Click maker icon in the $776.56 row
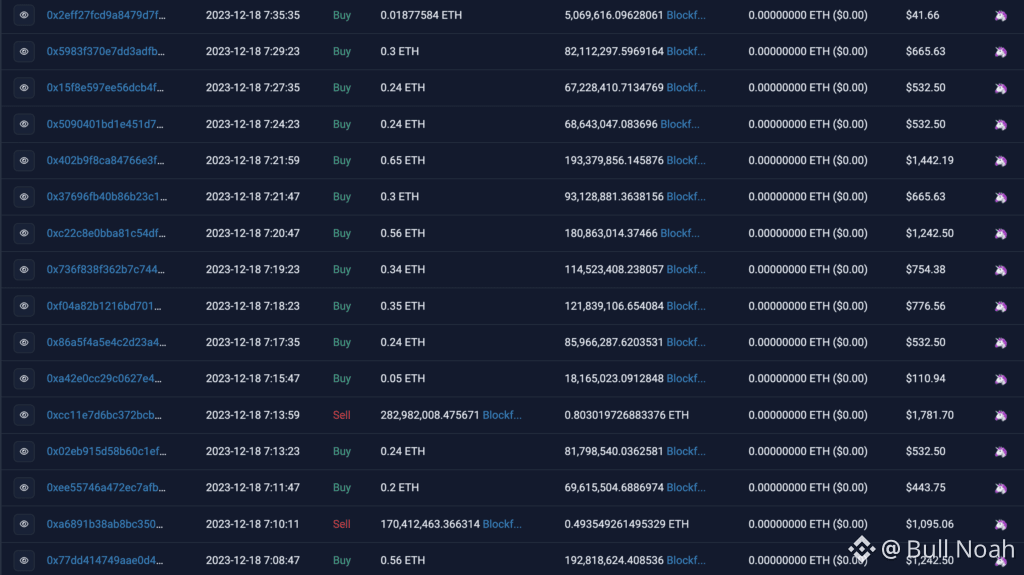This screenshot has height=575, width=1024. click(1000, 306)
